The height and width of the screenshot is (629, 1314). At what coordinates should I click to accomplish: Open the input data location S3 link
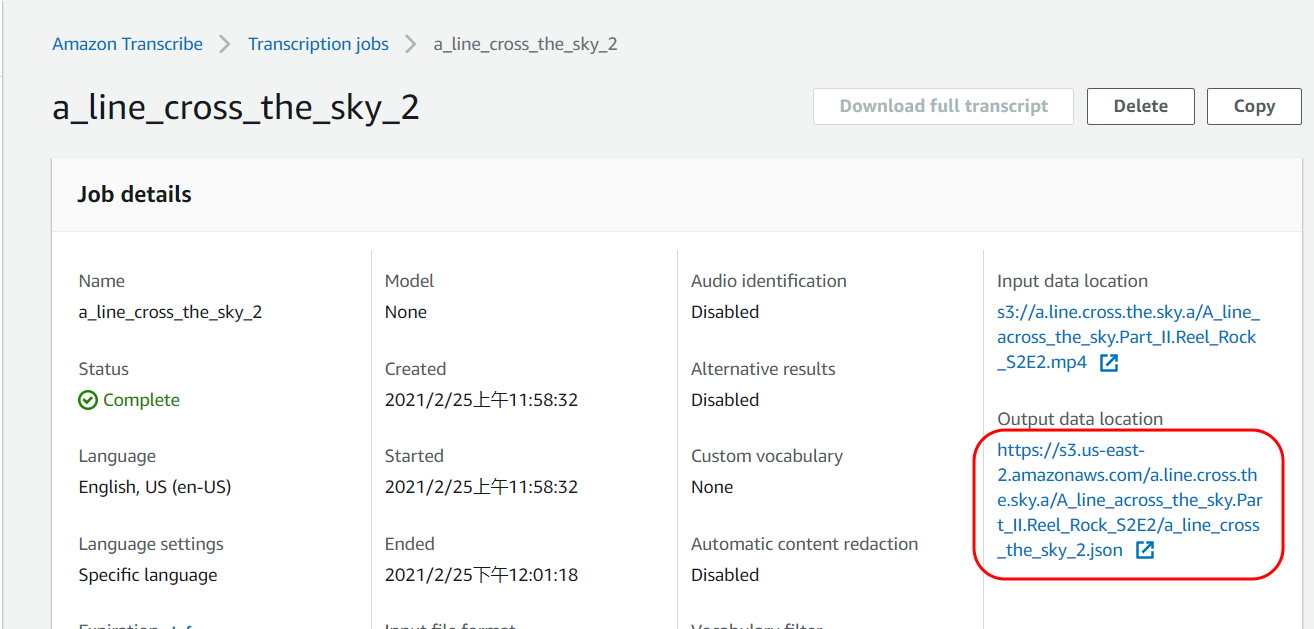[x=1127, y=337]
